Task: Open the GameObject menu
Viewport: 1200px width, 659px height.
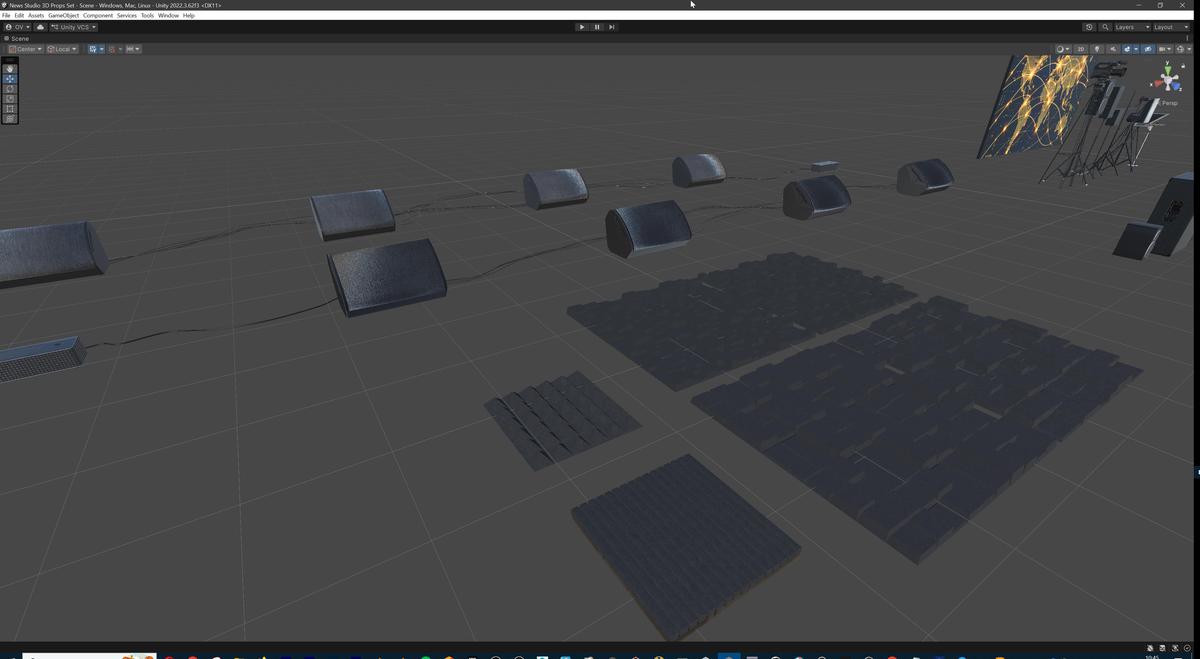Action: pyautogui.click(x=64, y=16)
